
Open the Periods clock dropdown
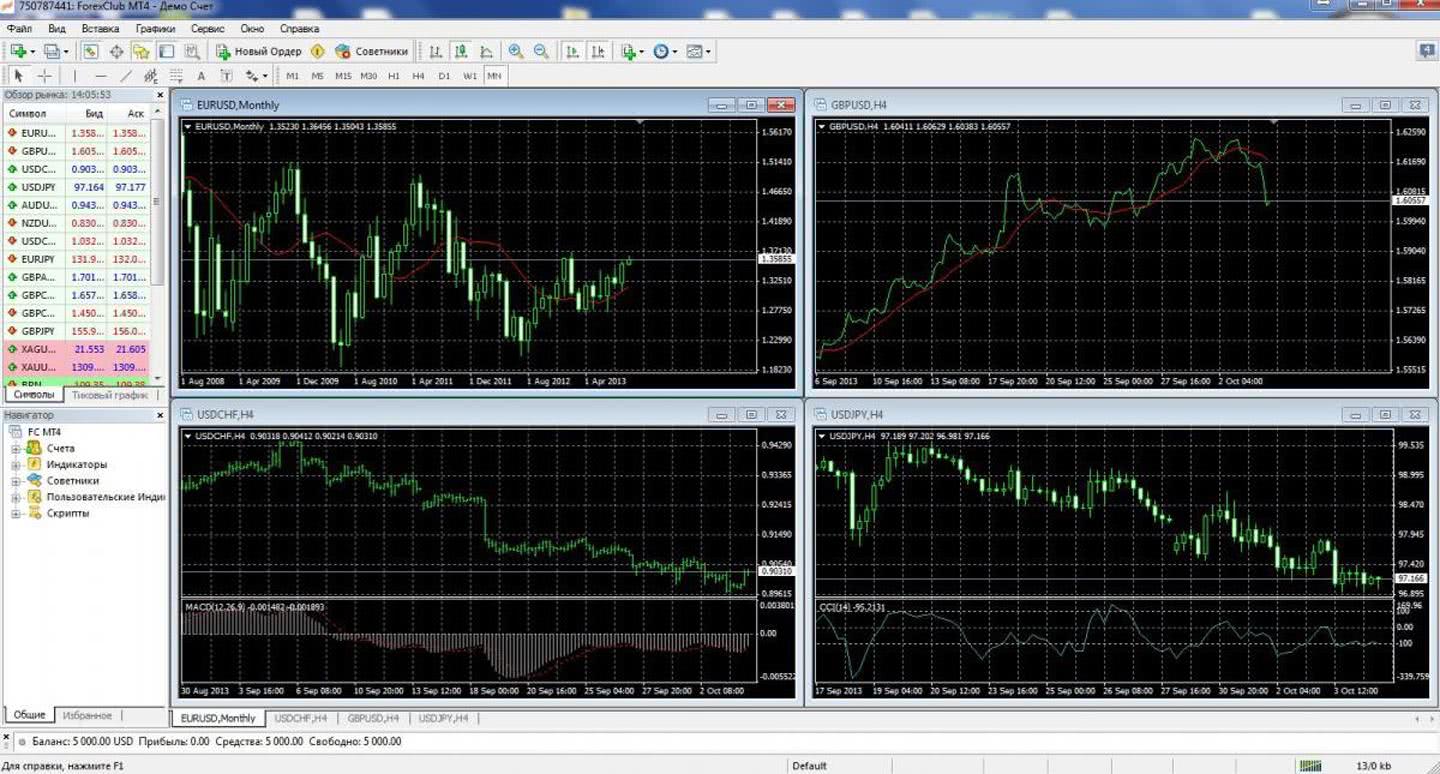coord(665,52)
